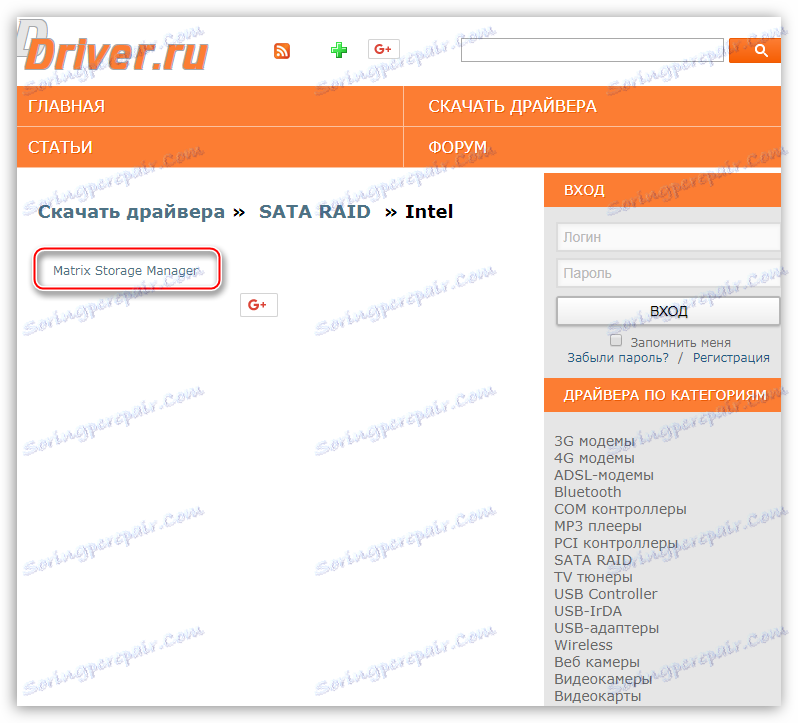Open the Bluetooth category

click(587, 492)
